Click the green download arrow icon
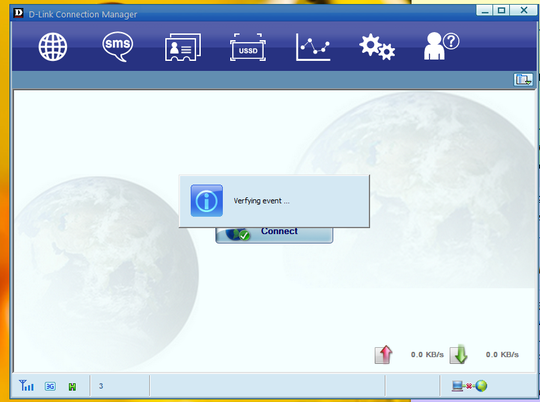 (458, 354)
